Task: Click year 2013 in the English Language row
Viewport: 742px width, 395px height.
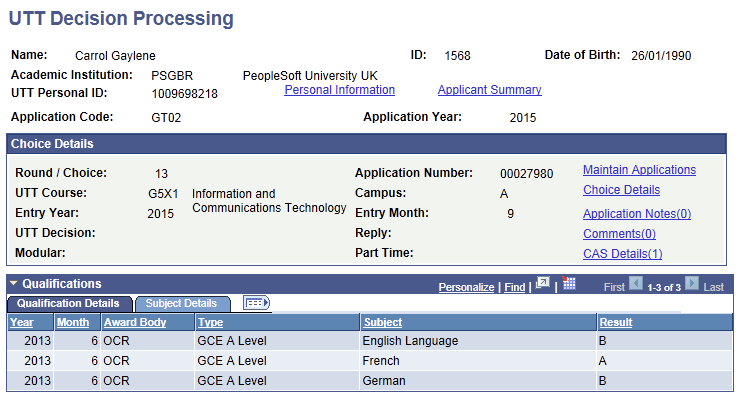Action: tap(37, 341)
